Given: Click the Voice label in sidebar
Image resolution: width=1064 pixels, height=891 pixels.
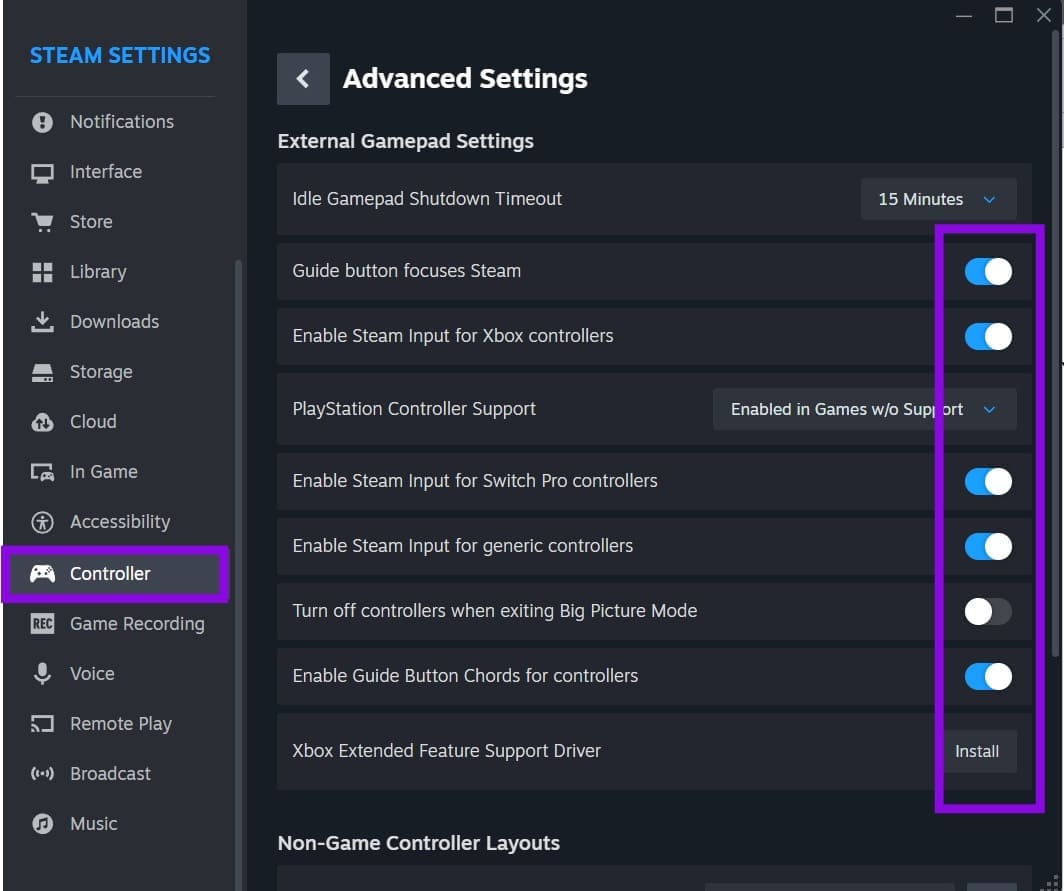Looking at the screenshot, I should [x=92, y=674].
